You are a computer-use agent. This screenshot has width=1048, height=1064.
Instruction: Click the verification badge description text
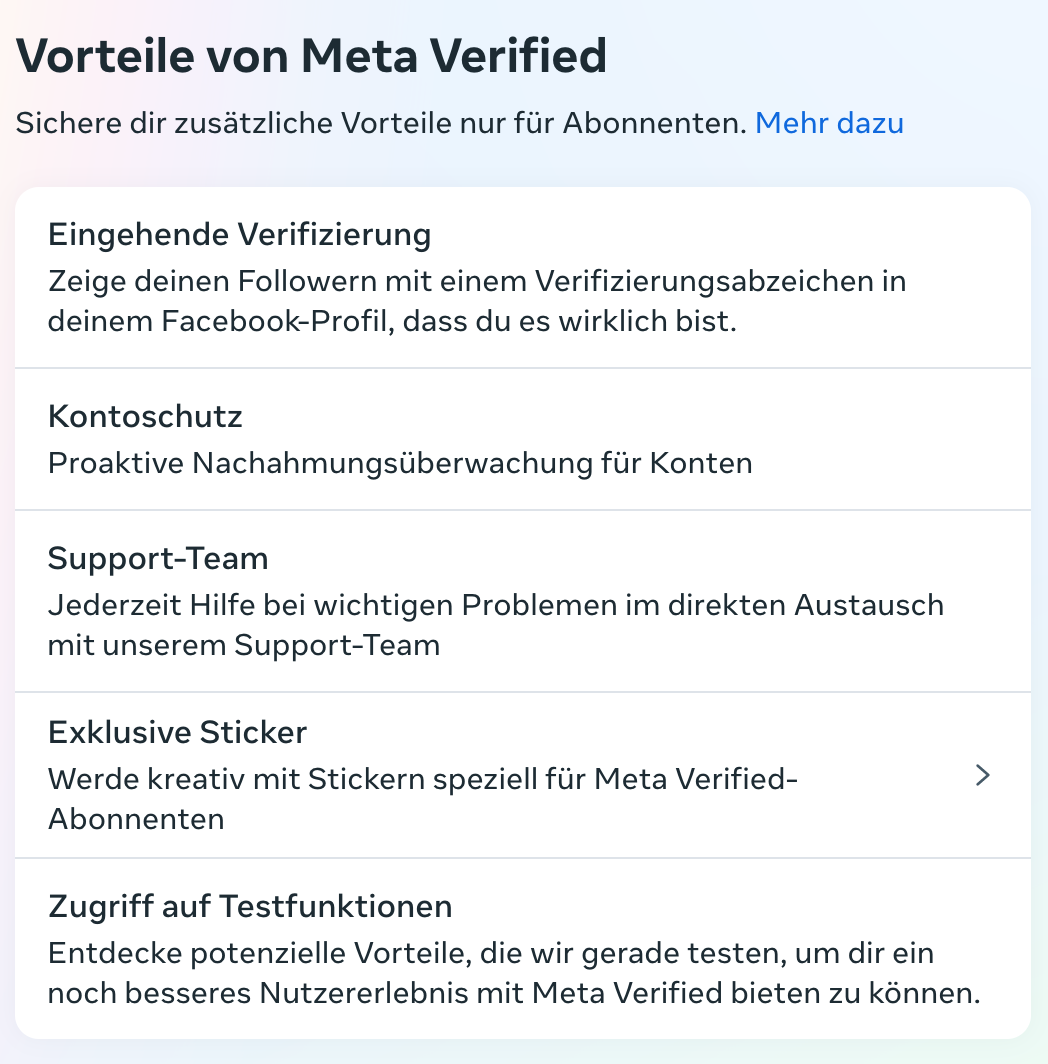point(477,301)
